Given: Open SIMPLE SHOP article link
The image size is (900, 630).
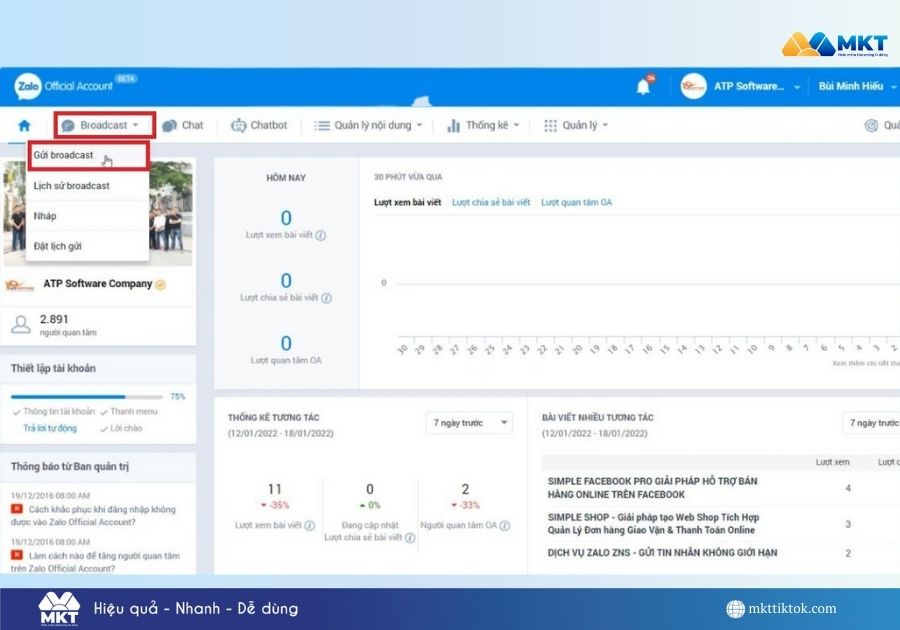Looking at the screenshot, I should click(653, 524).
